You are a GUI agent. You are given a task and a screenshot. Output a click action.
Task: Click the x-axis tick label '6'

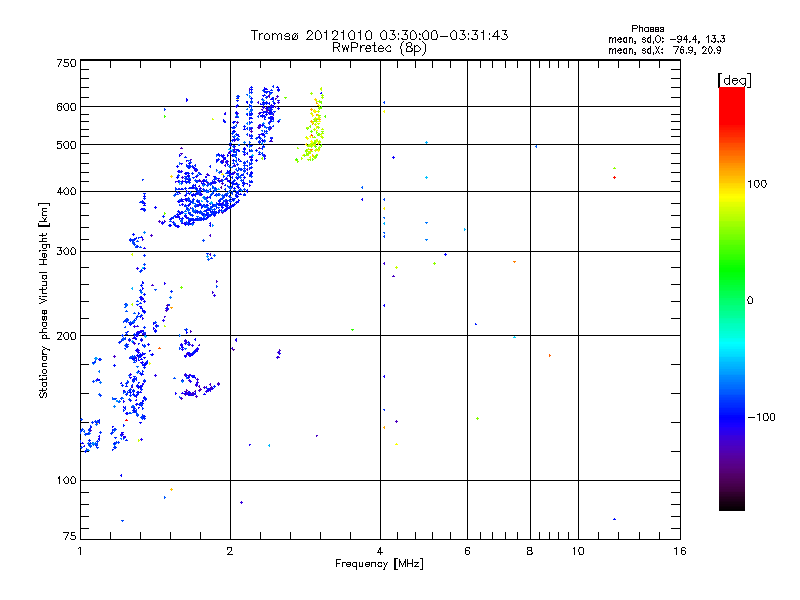point(467,551)
